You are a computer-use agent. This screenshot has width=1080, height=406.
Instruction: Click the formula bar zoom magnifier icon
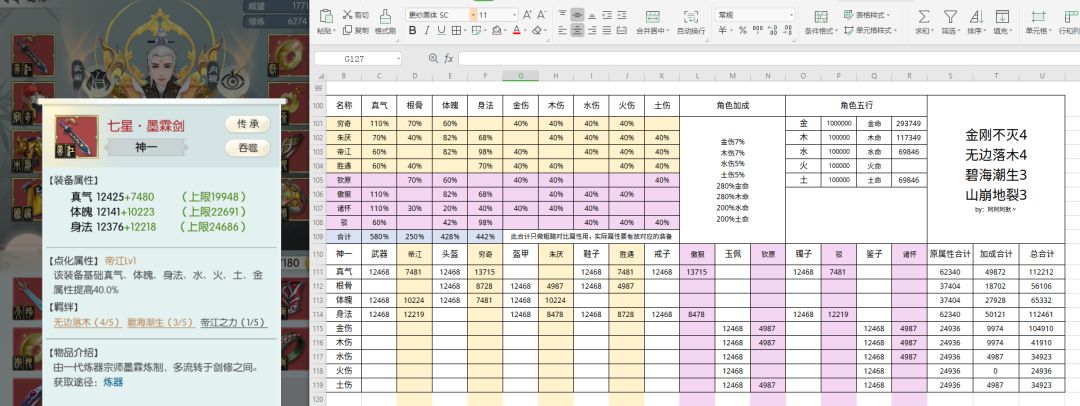coord(433,59)
